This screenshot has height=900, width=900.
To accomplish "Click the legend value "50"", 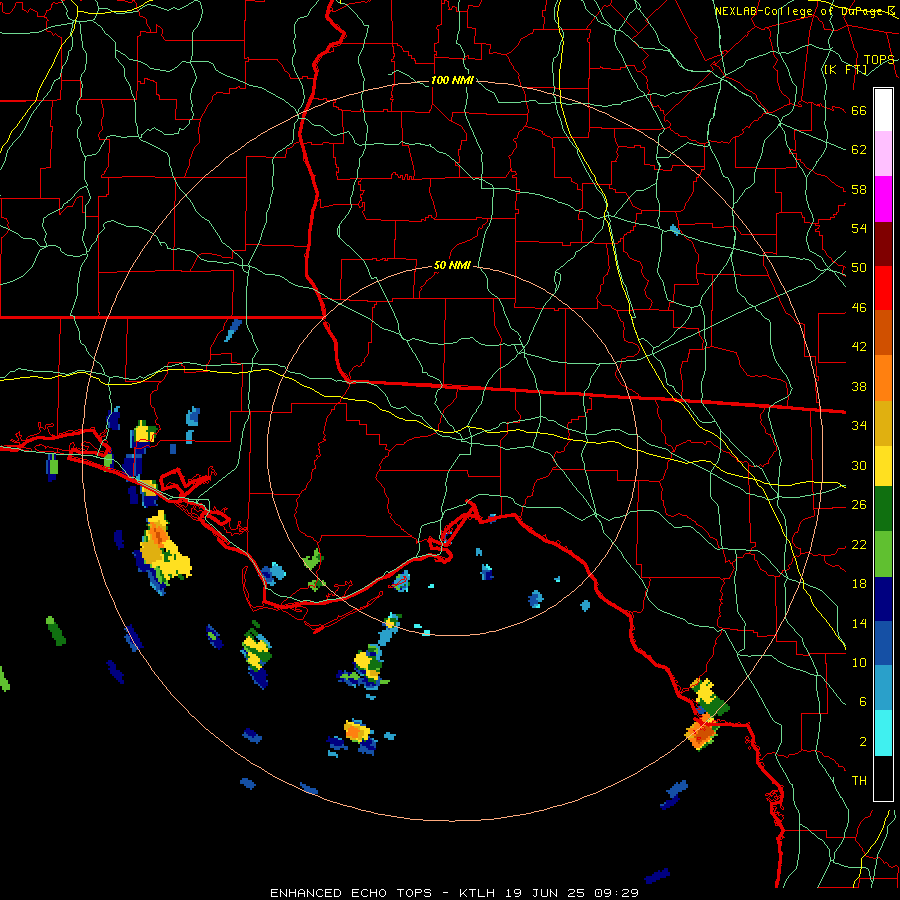I will click(x=859, y=268).
